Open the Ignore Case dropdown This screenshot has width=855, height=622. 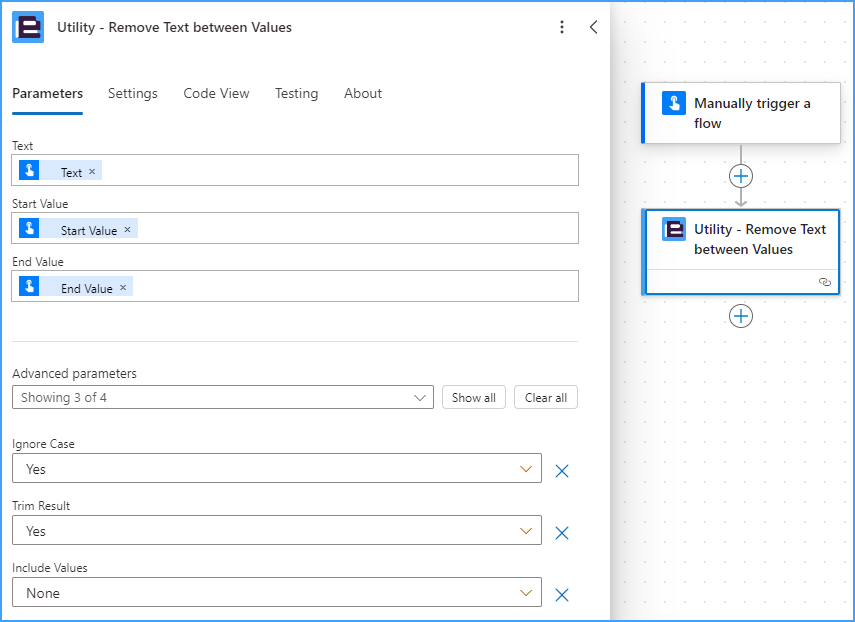(276, 468)
